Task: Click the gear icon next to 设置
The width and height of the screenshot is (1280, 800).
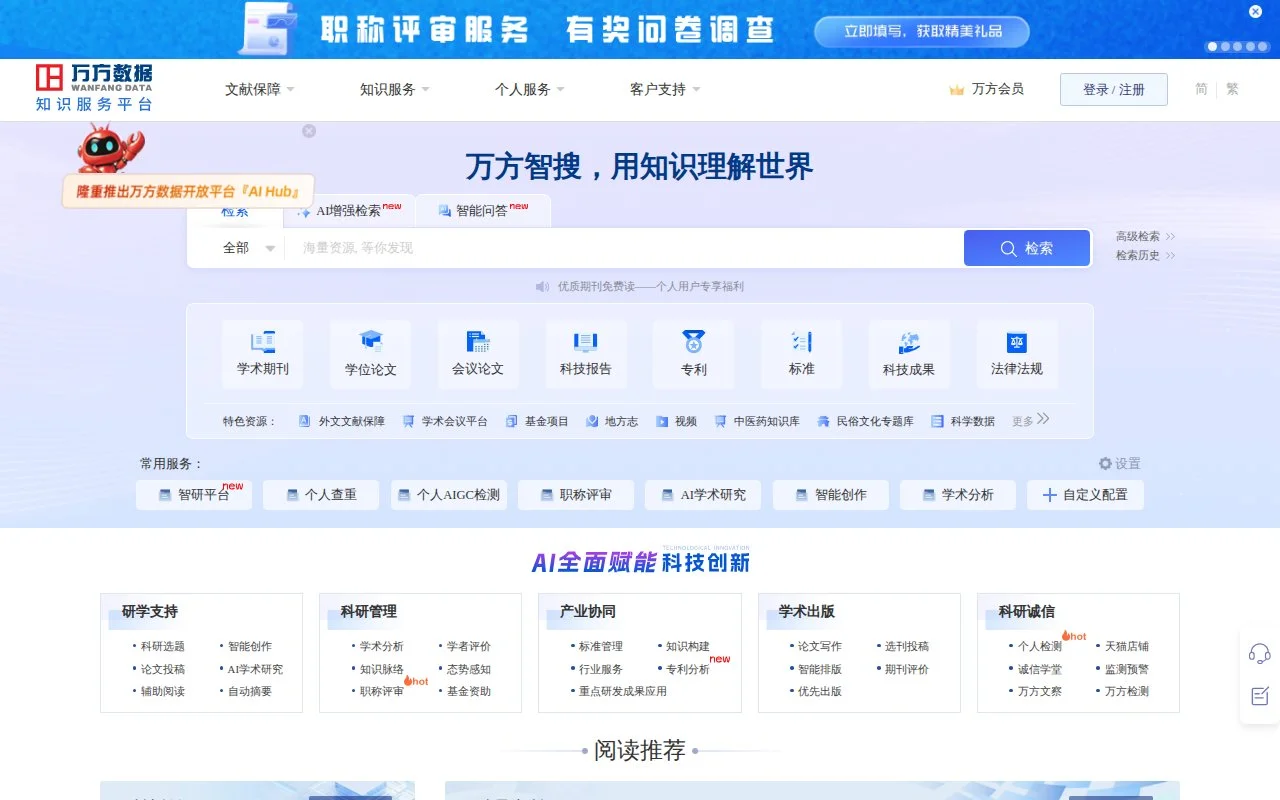Action: [x=1105, y=463]
